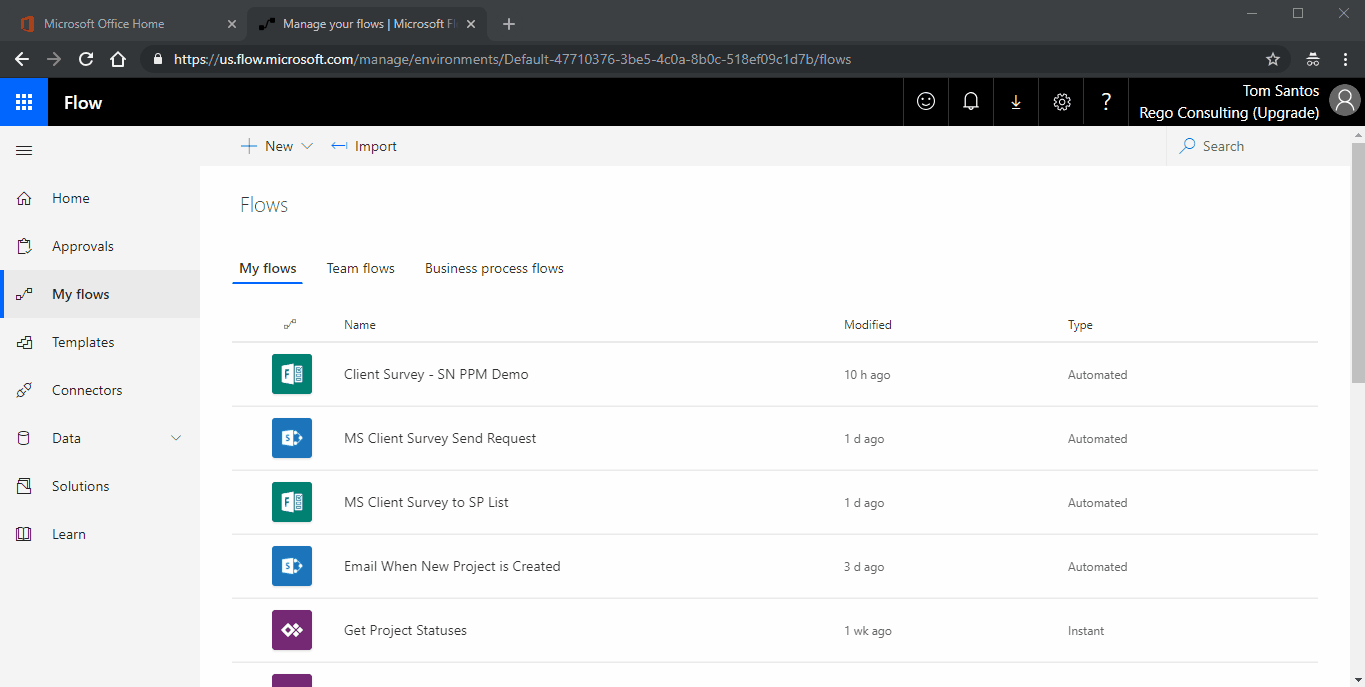
Task: Click the flow-type icon column header
Action: coord(290,324)
